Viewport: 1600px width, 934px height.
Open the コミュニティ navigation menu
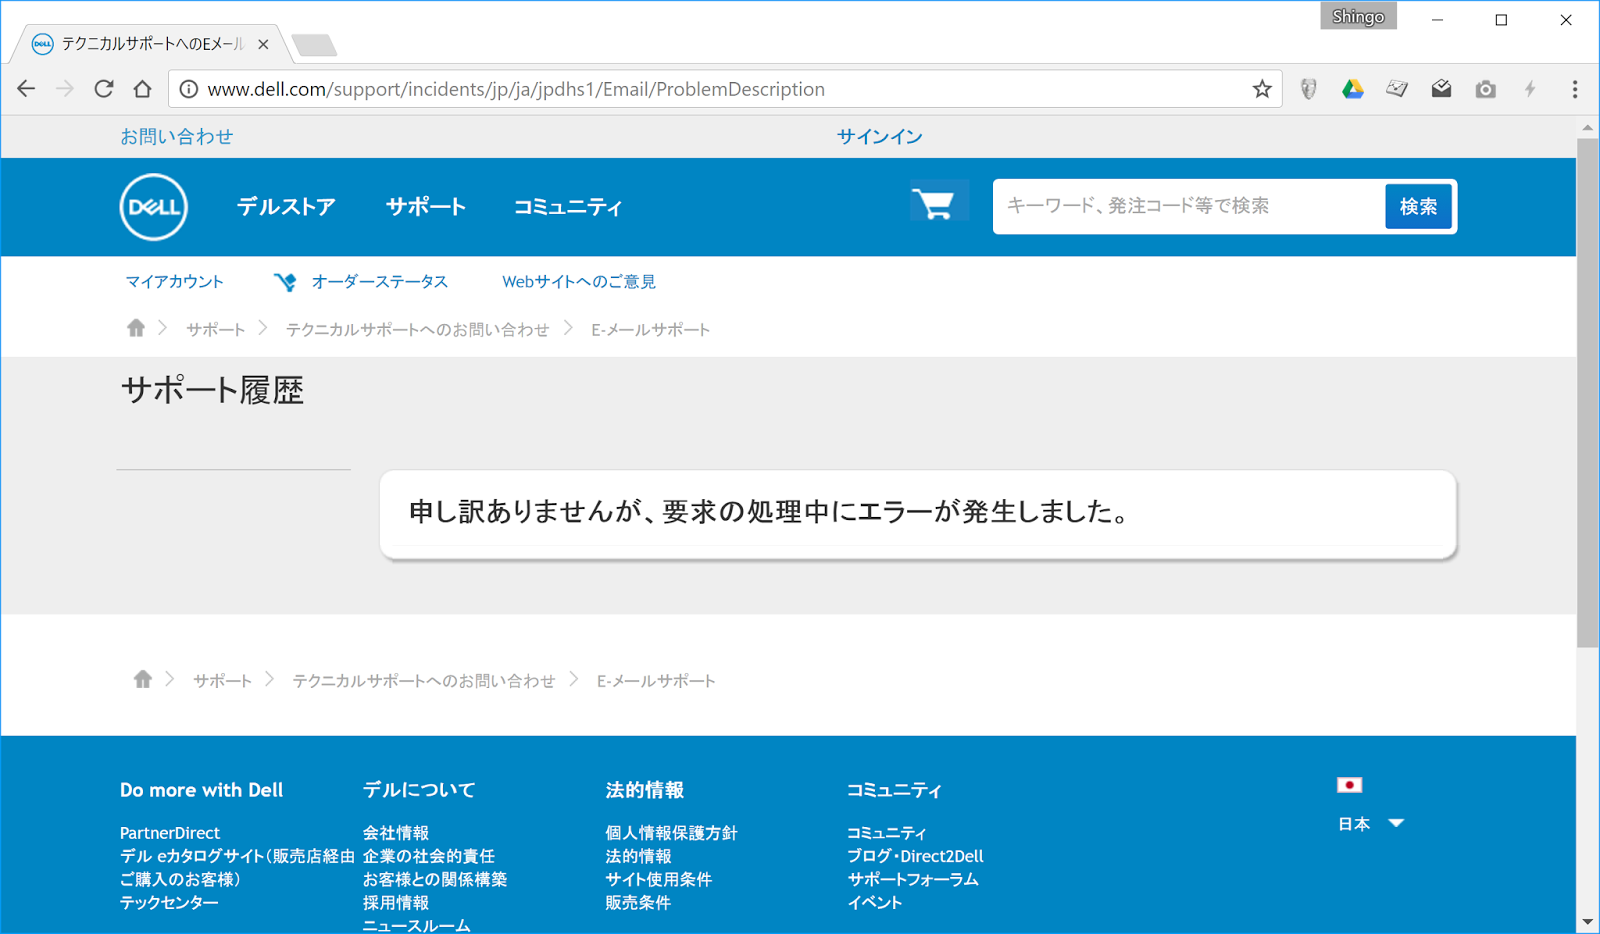pyautogui.click(x=568, y=207)
